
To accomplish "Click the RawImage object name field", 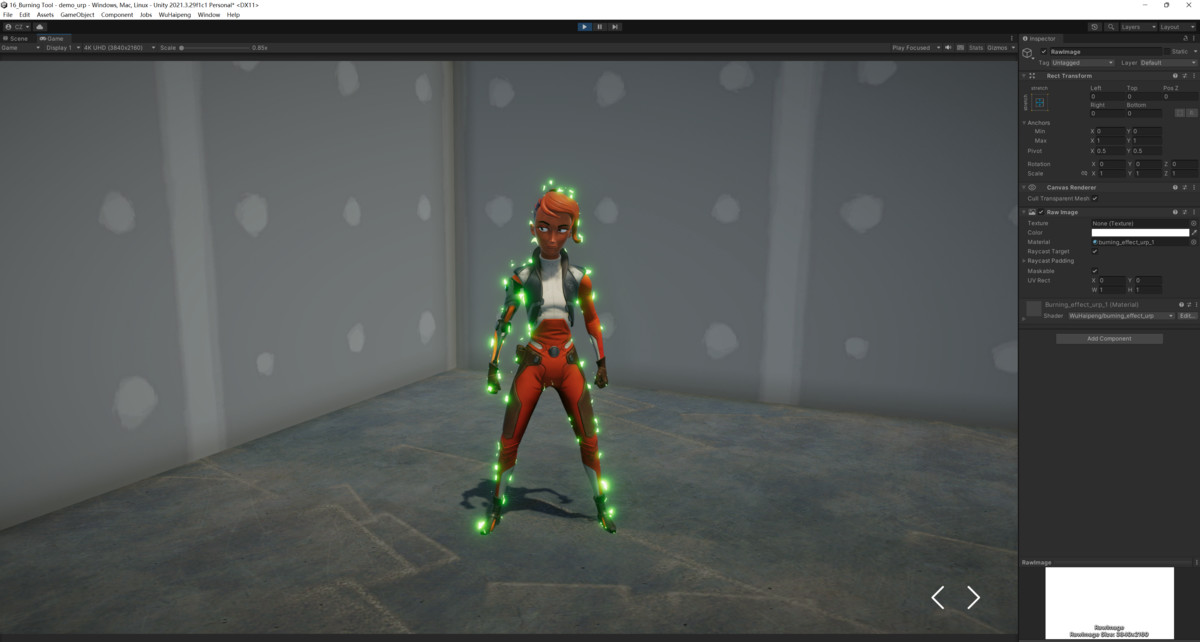I will tap(1106, 51).
